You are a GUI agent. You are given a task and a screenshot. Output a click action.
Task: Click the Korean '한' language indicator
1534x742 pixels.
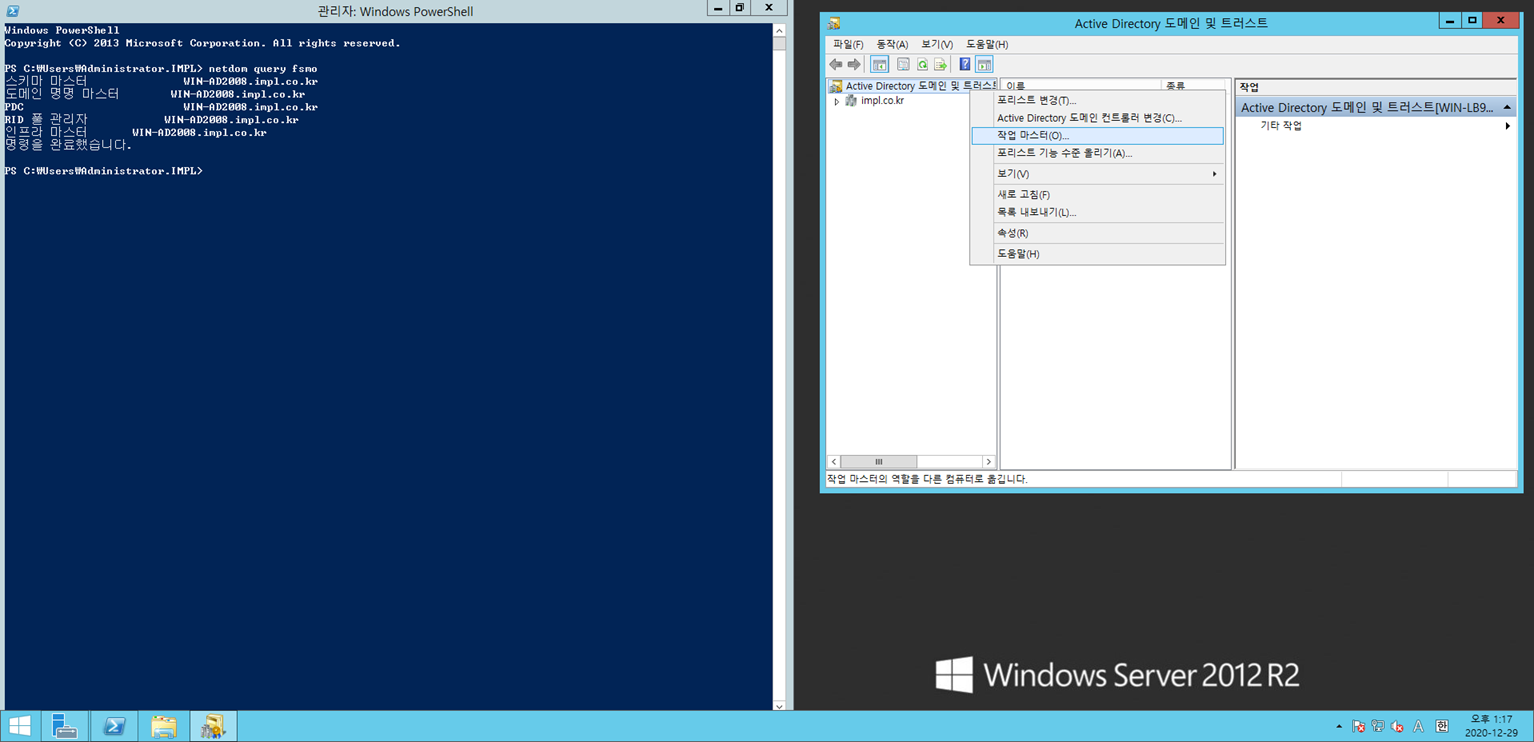(1442, 727)
